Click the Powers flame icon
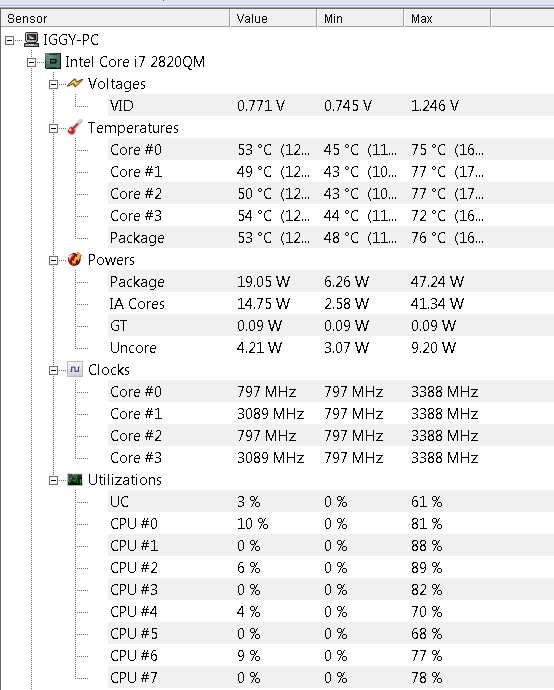Screen dimensions: 554x690 pyautogui.click(x=75, y=260)
